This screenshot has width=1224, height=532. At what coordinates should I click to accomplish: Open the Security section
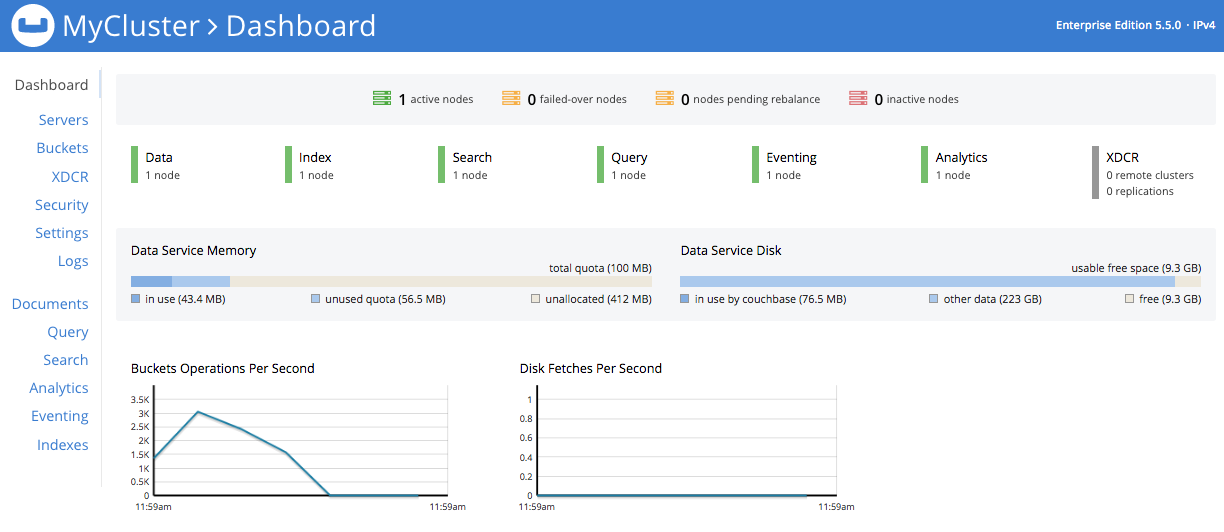pyautogui.click(x=62, y=205)
